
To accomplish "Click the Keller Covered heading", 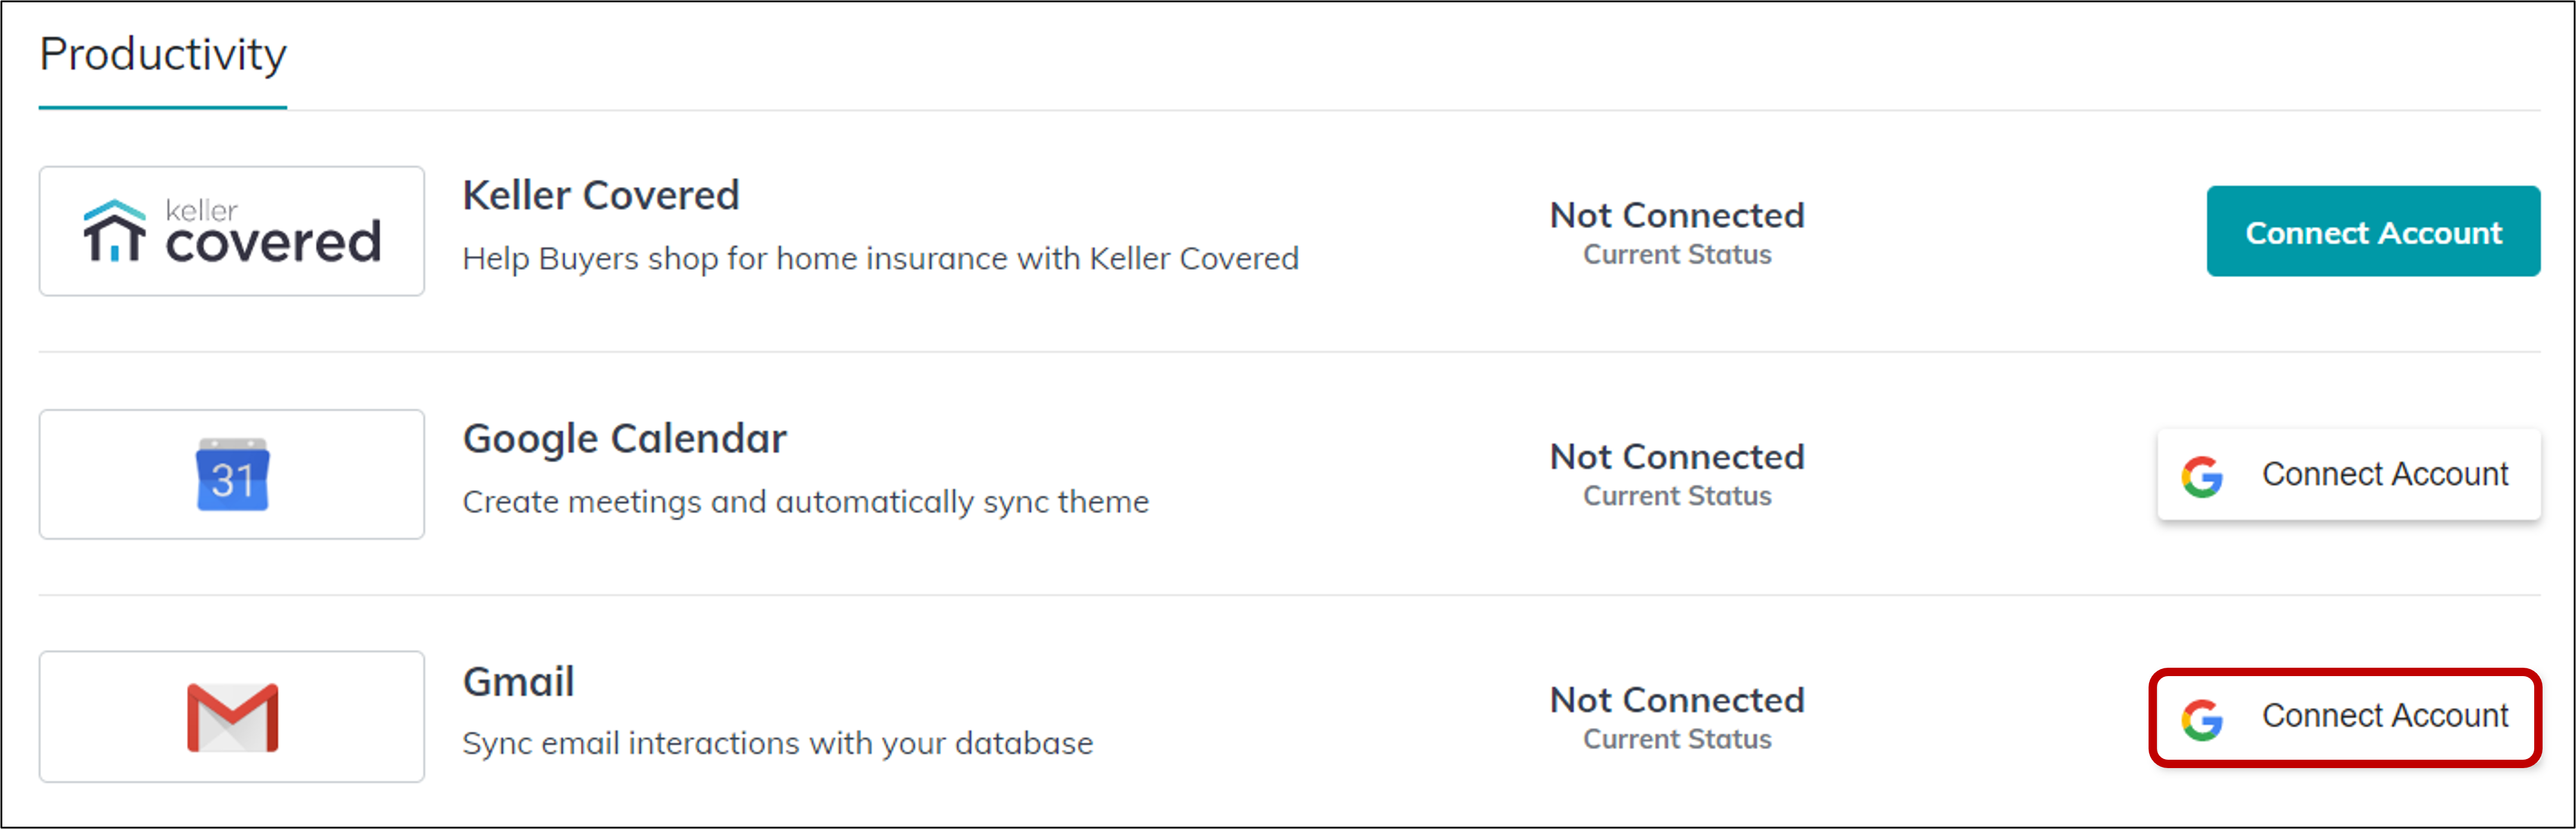I will (600, 195).
